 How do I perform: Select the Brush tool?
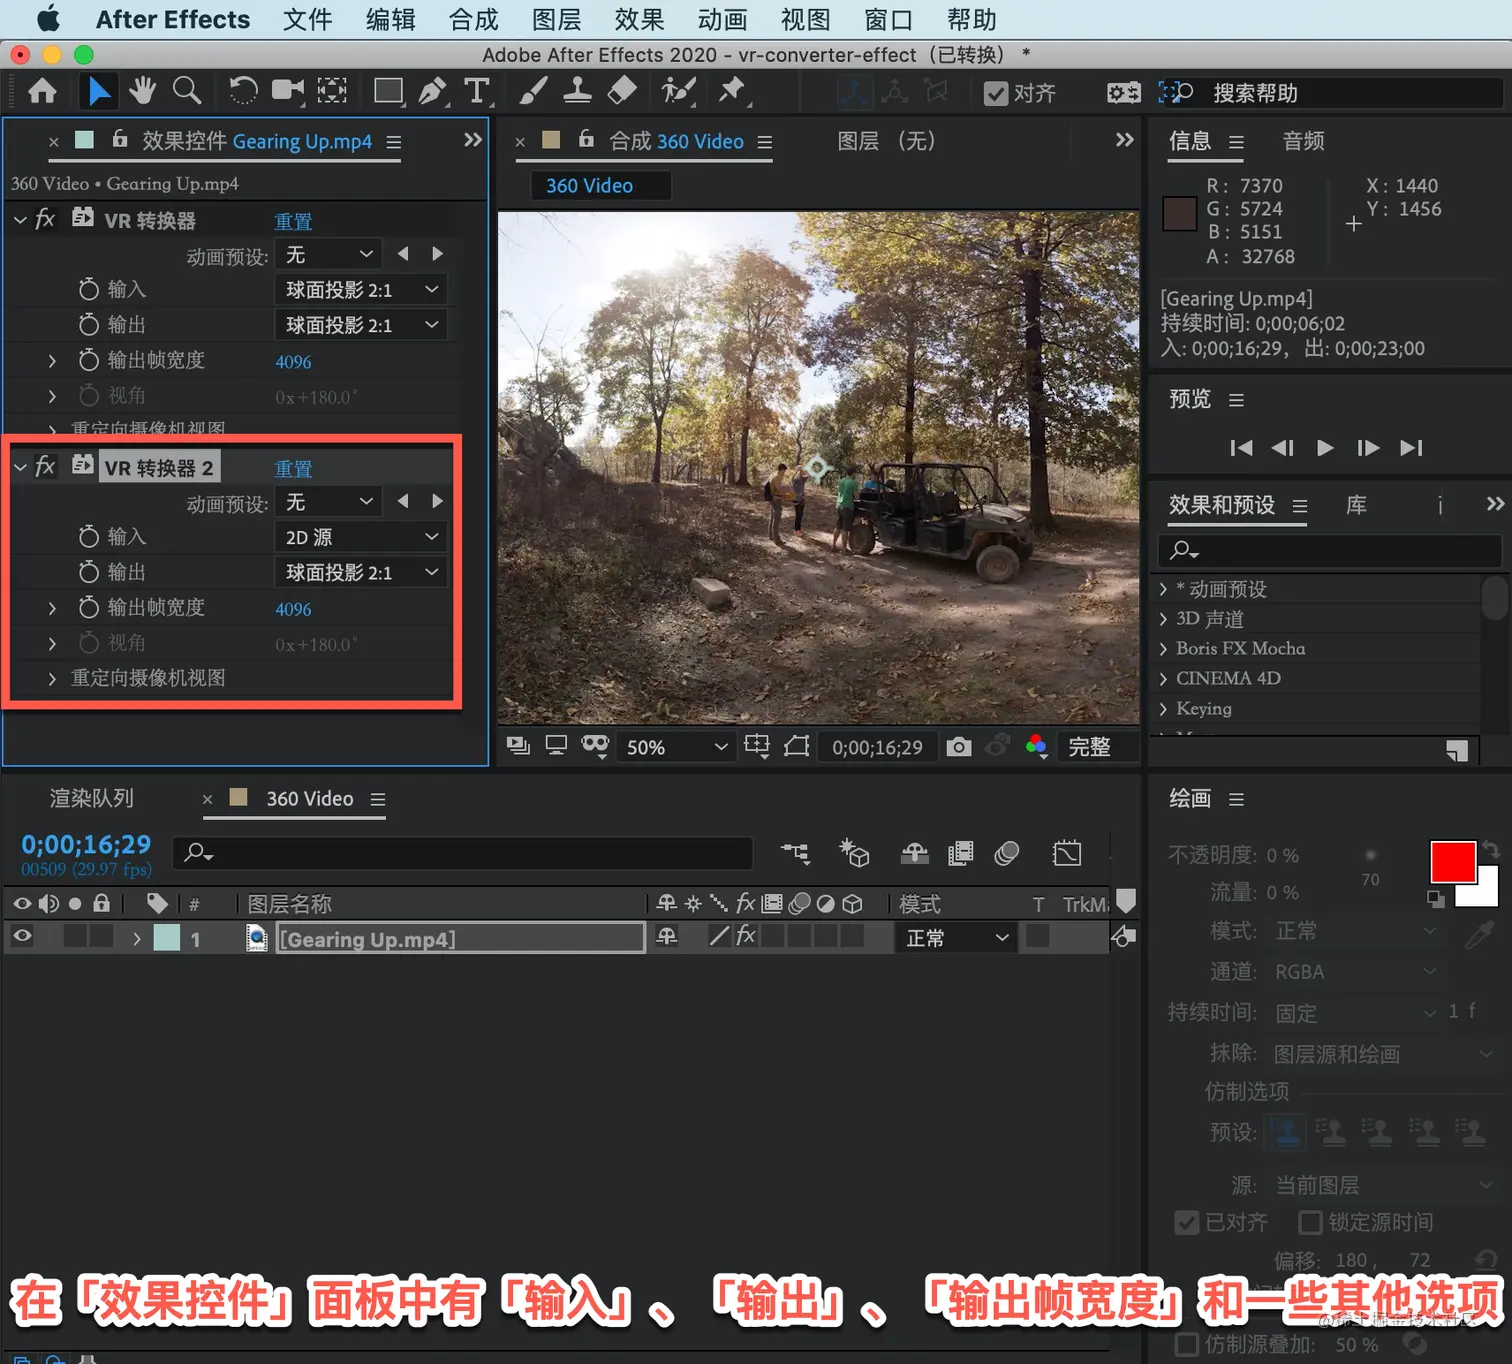[x=533, y=91]
